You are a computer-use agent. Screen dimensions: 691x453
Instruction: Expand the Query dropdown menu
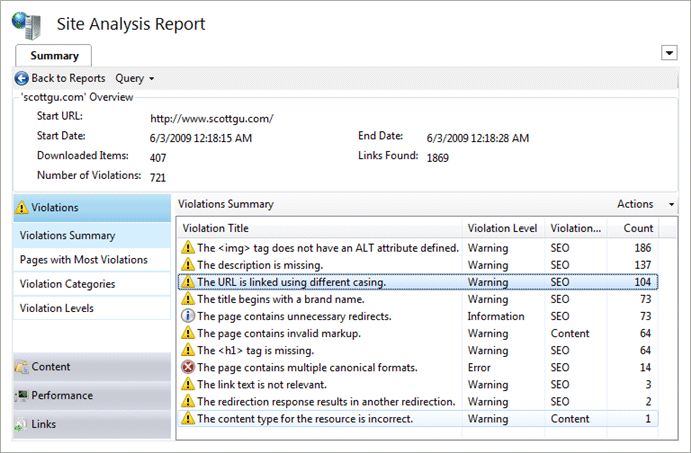(134, 78)
